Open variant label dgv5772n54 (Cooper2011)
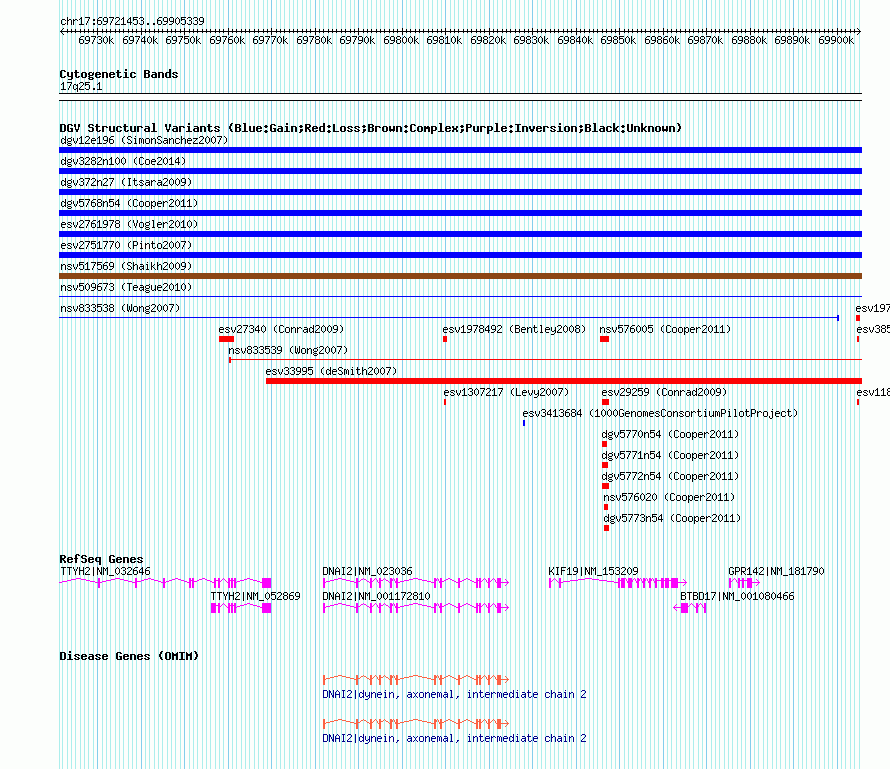 coord(670,476)
